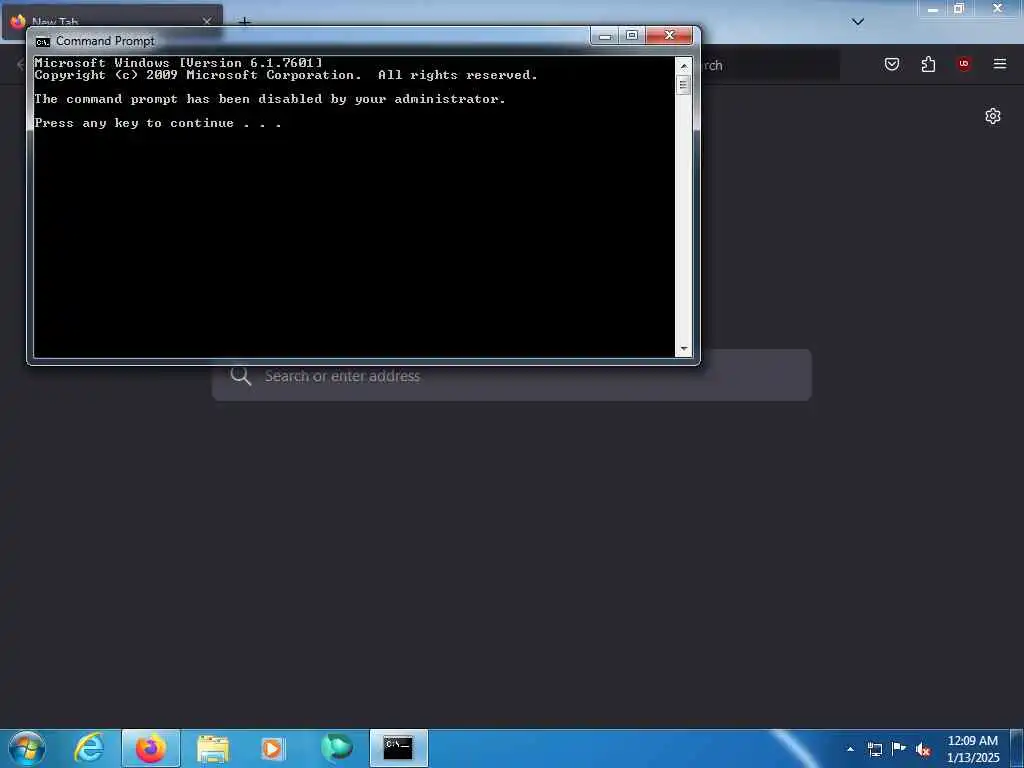Click the Command Prompt scrollbar thumb
Viewport: 1024px width, 768px height.
tap(684, 85)
